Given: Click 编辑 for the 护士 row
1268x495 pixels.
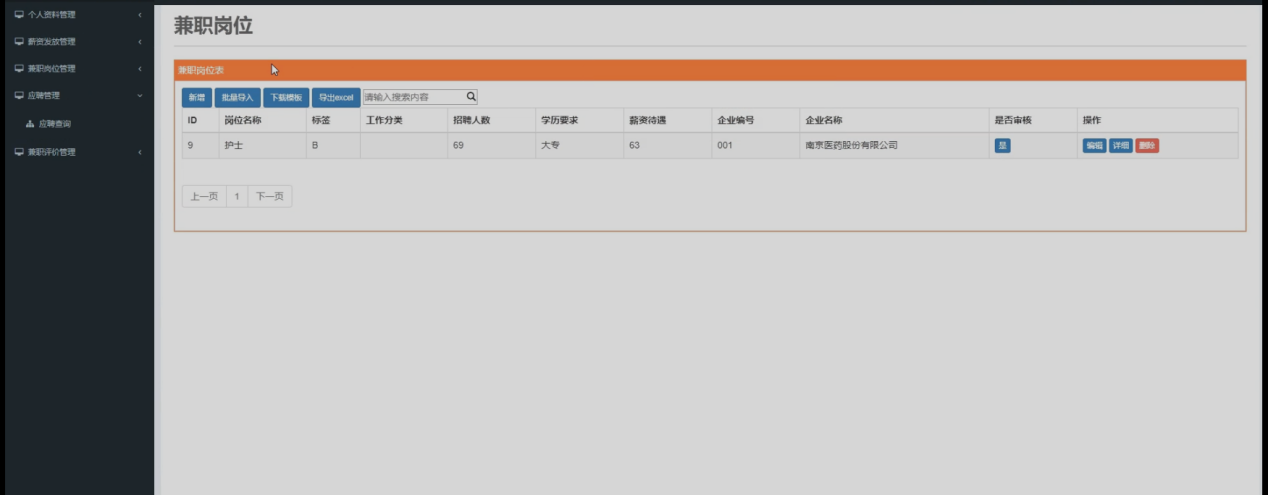Looking at the screenshot, I should click(x=1094, y=145).
